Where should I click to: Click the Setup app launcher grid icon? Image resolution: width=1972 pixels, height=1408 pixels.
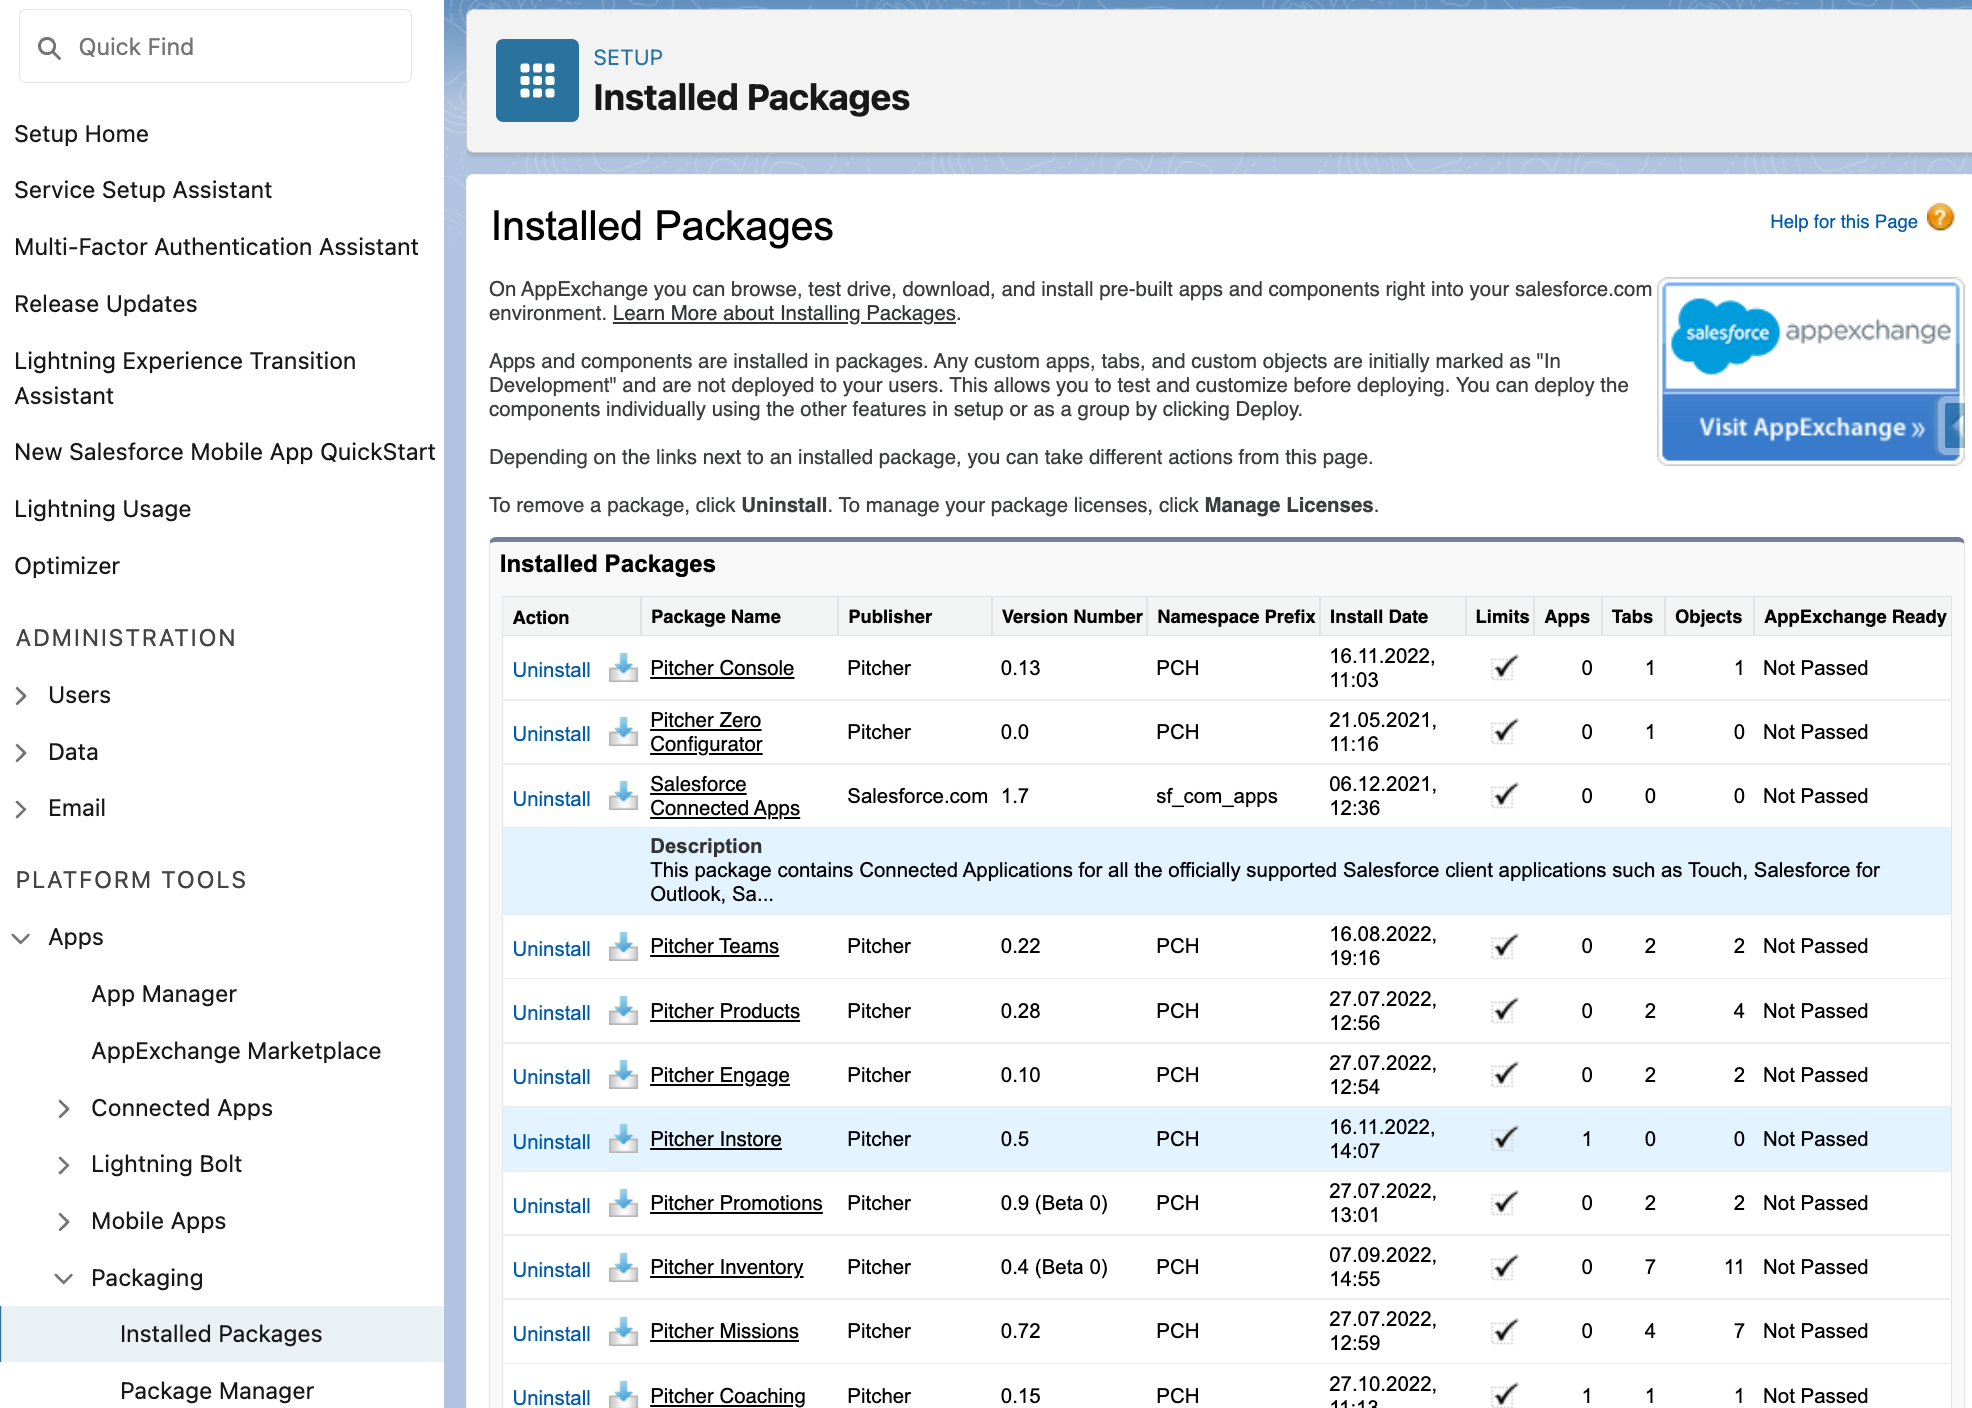[x=537, y=80]
